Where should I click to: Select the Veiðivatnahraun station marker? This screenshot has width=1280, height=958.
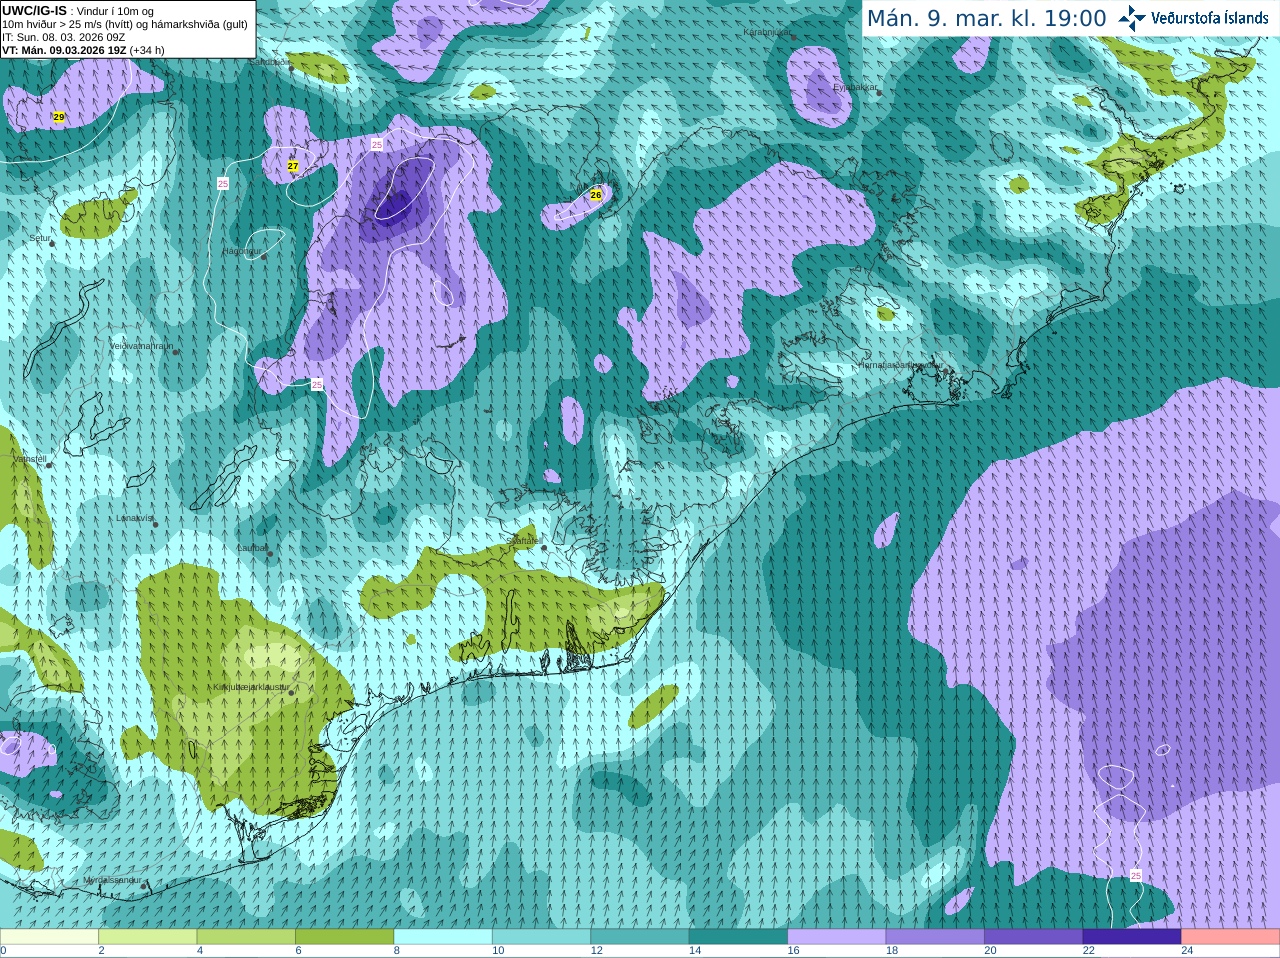(x=176, y=352)
